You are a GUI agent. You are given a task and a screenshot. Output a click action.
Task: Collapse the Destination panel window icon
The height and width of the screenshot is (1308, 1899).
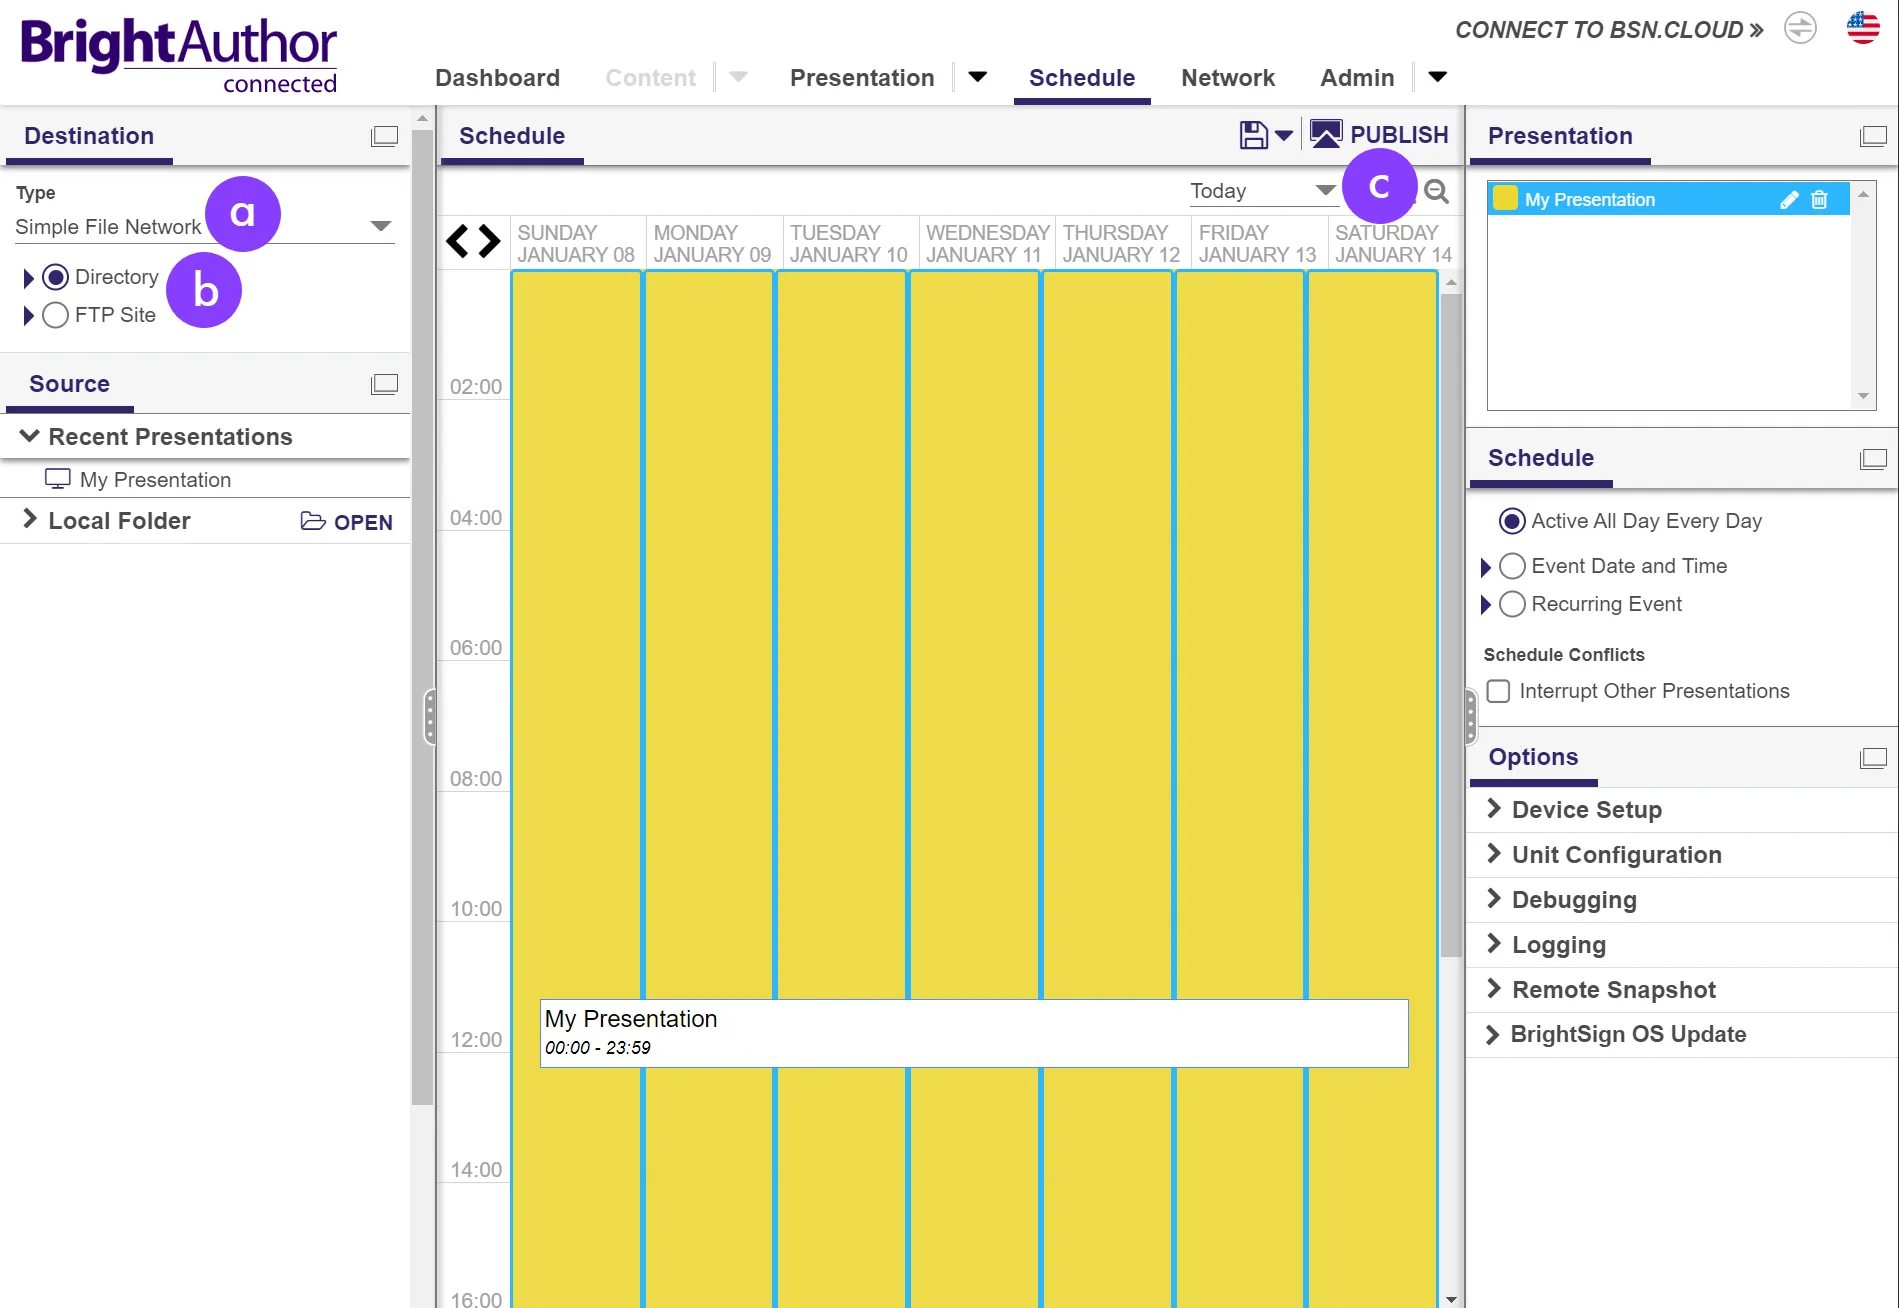pos(385,136)
